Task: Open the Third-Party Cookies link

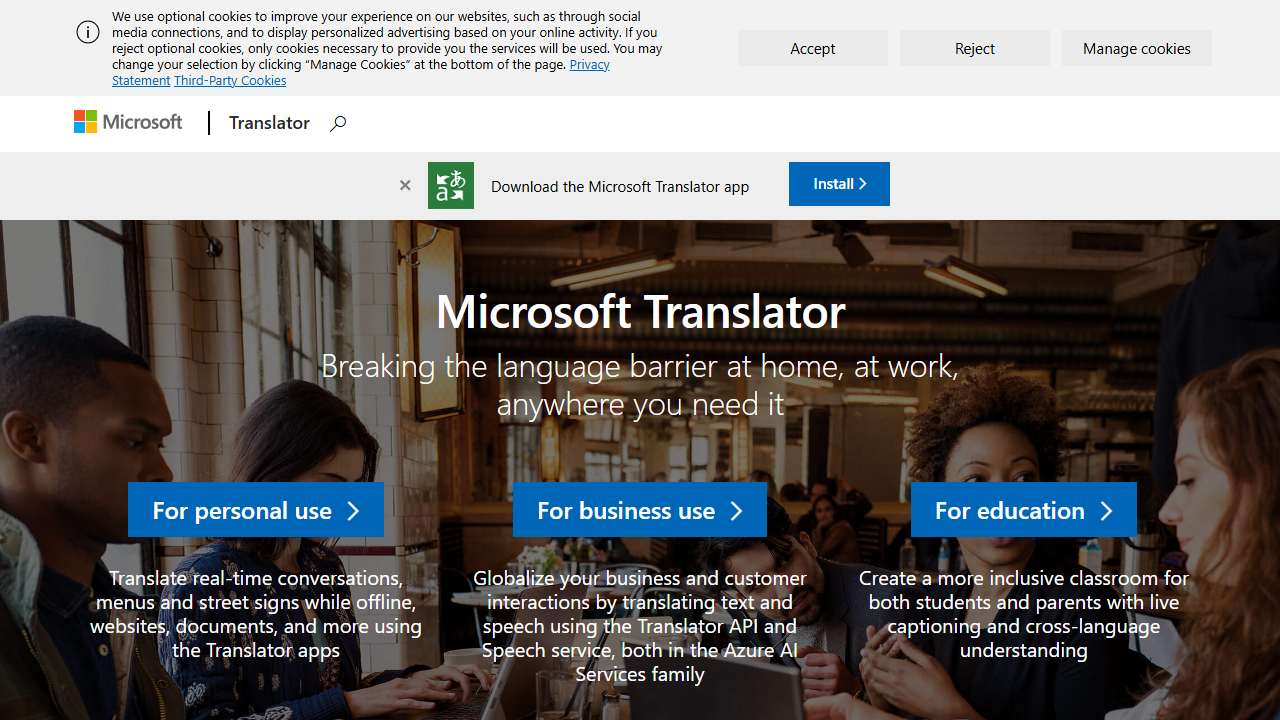Action: tap(230, 80)
